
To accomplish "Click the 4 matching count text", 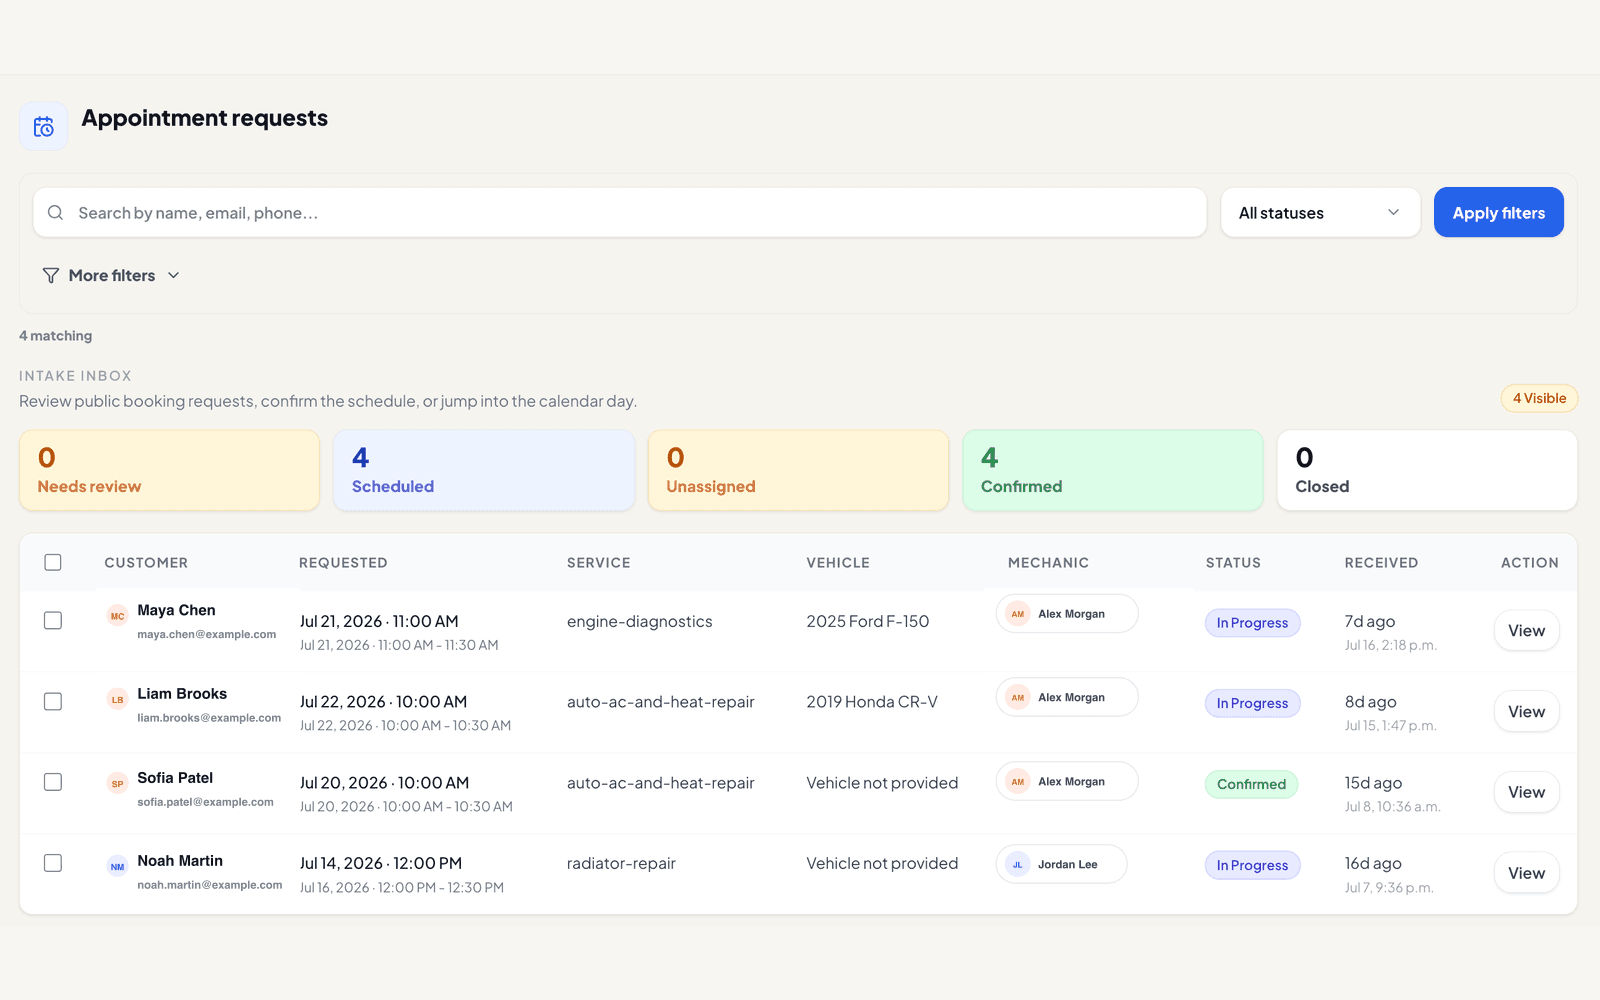I will (56, 336).
